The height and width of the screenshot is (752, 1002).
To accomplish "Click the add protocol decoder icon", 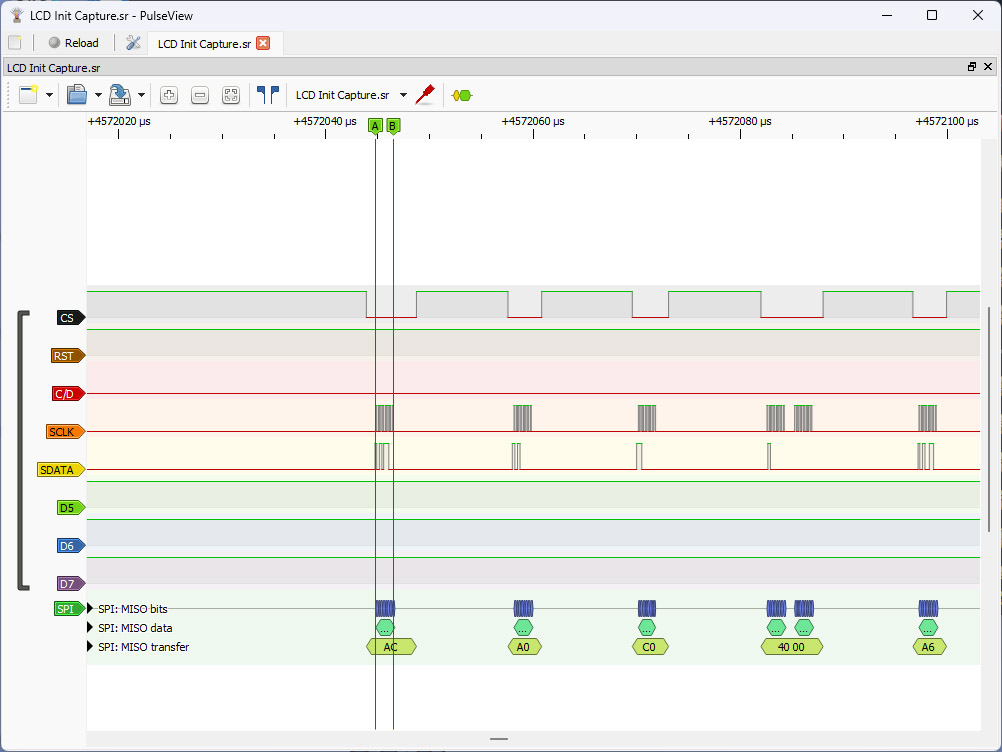I will coord(461,95).
